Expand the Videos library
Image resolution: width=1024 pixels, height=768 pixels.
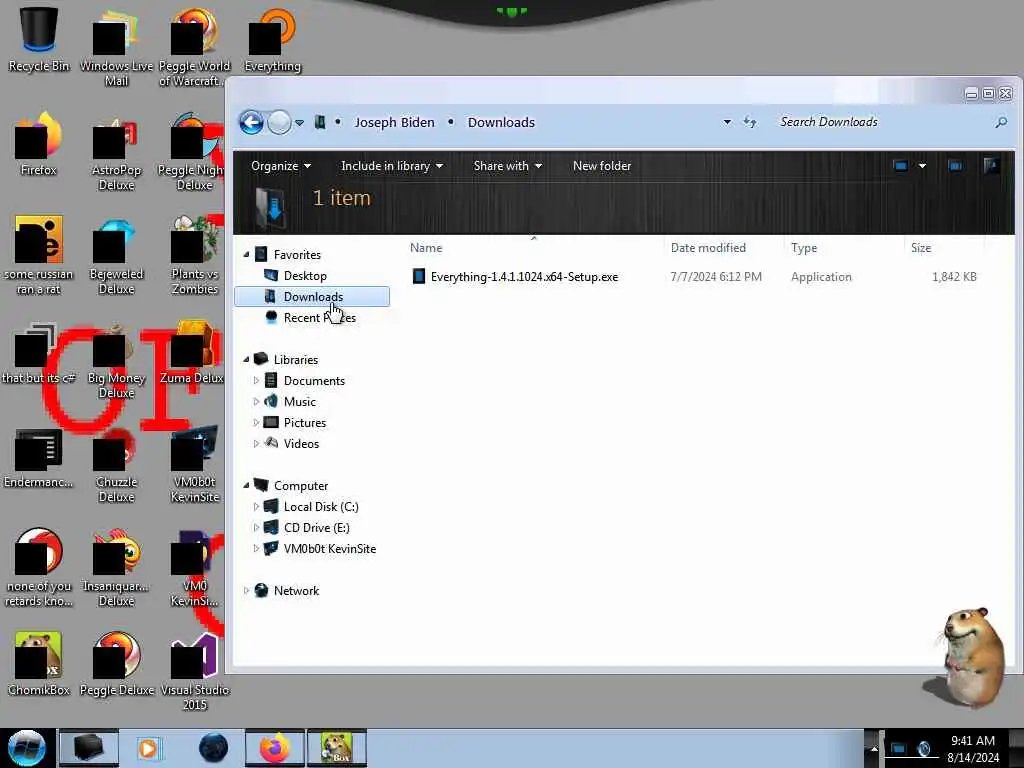[x=256, y=443]
